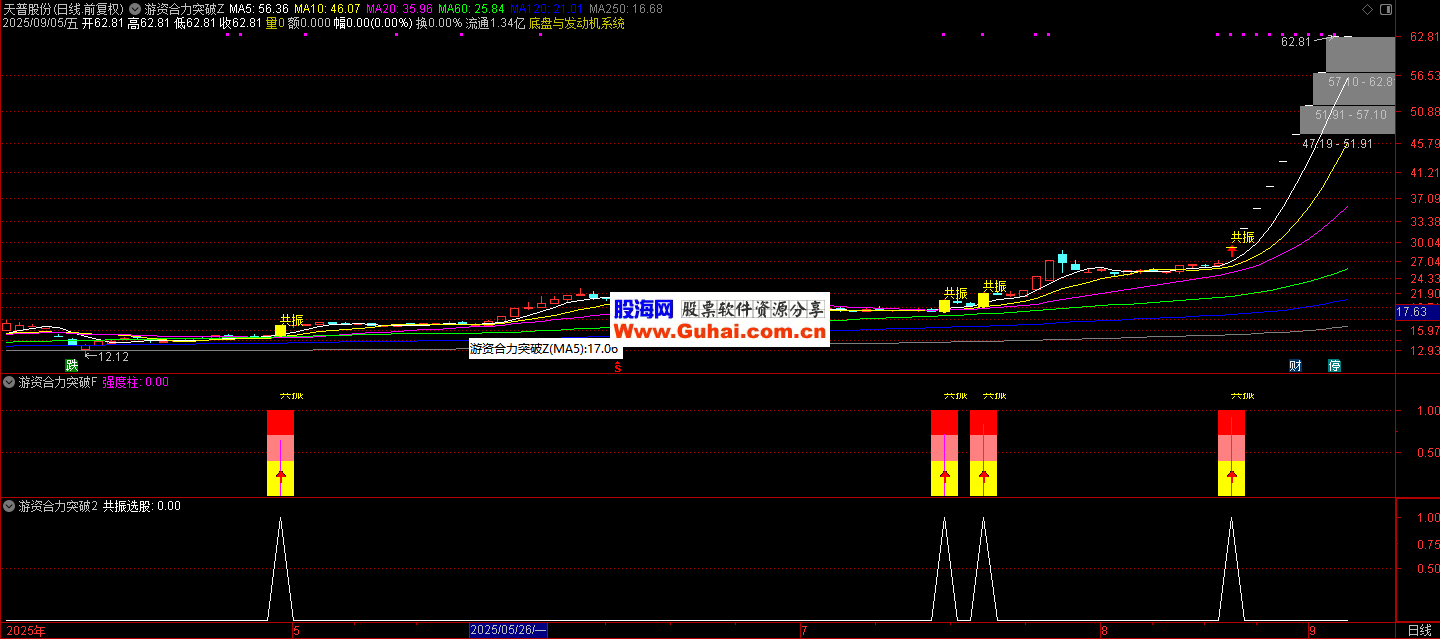Expand the 游资合力突破F indicator panel menu
Viewport: 1440px width, 639px height.
tap(10, 382)
